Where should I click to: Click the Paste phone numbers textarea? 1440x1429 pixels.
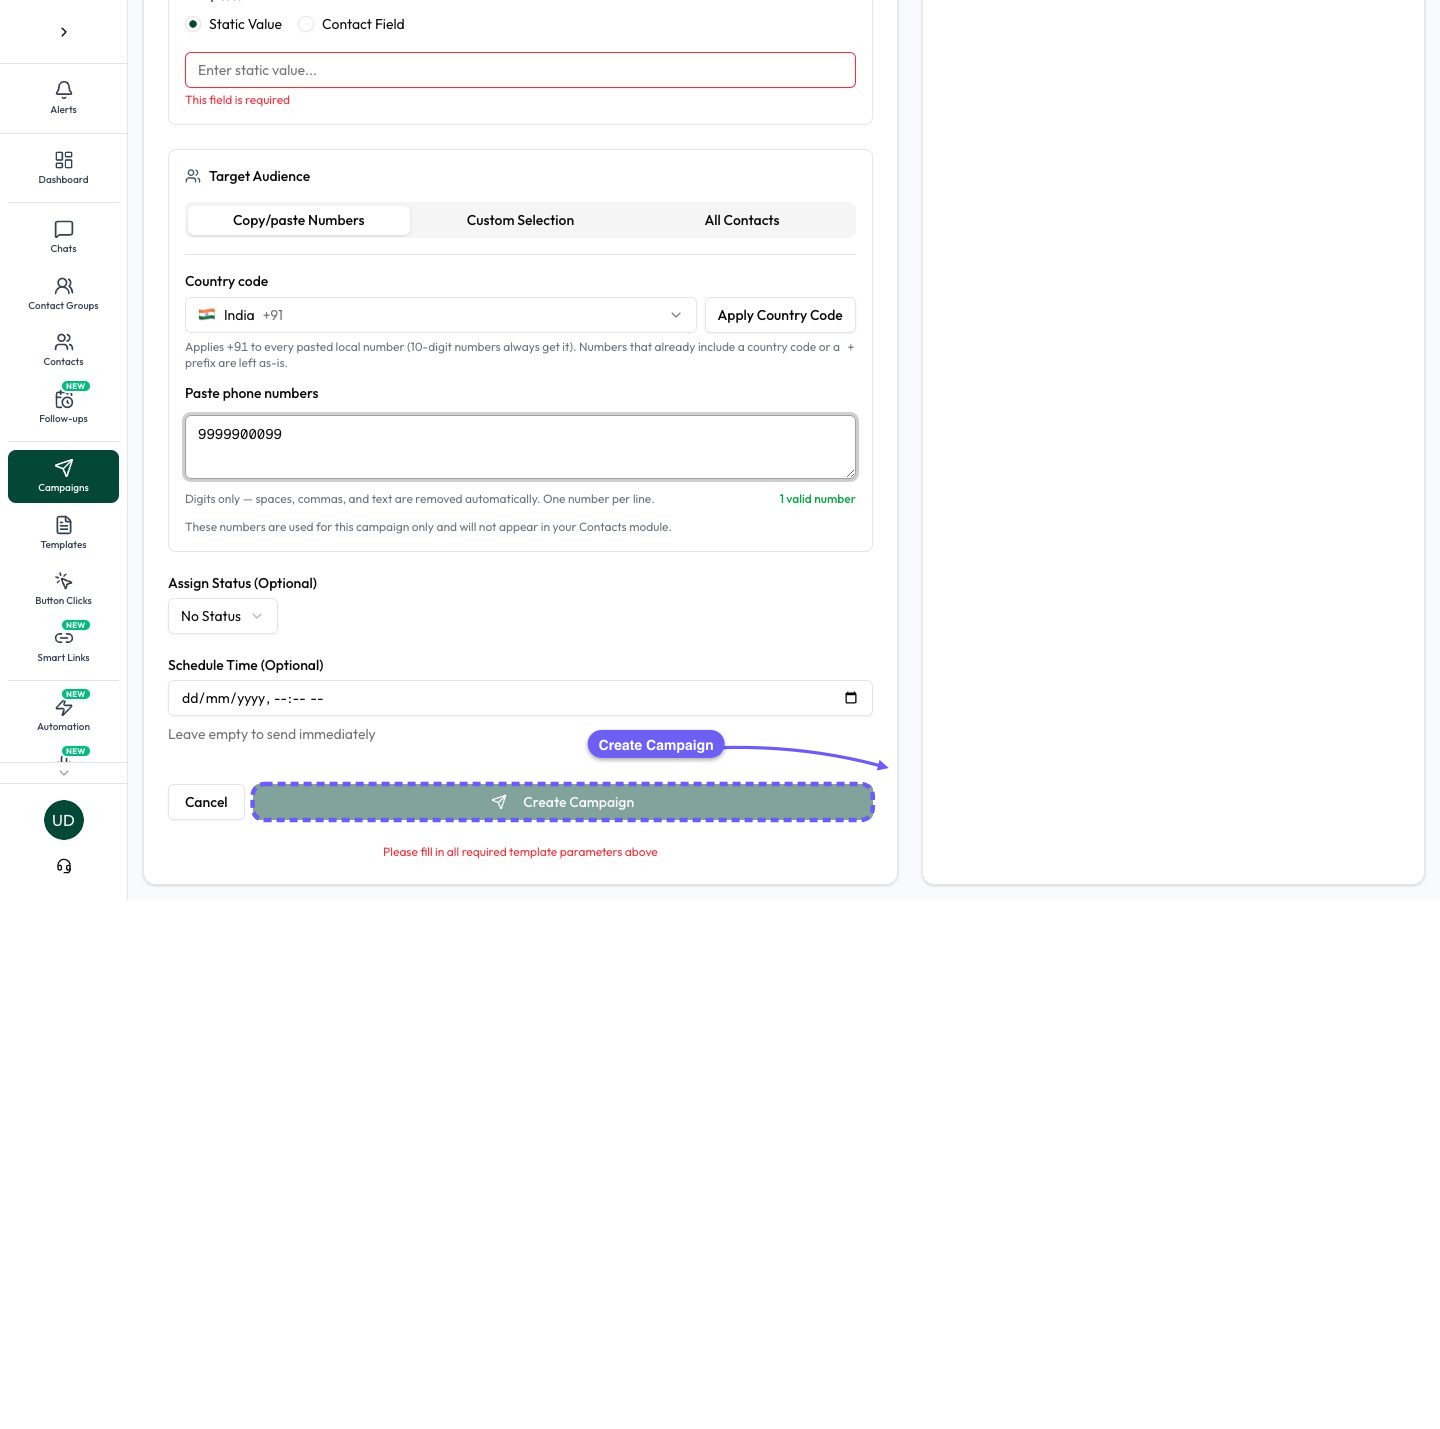coord(520,447)
